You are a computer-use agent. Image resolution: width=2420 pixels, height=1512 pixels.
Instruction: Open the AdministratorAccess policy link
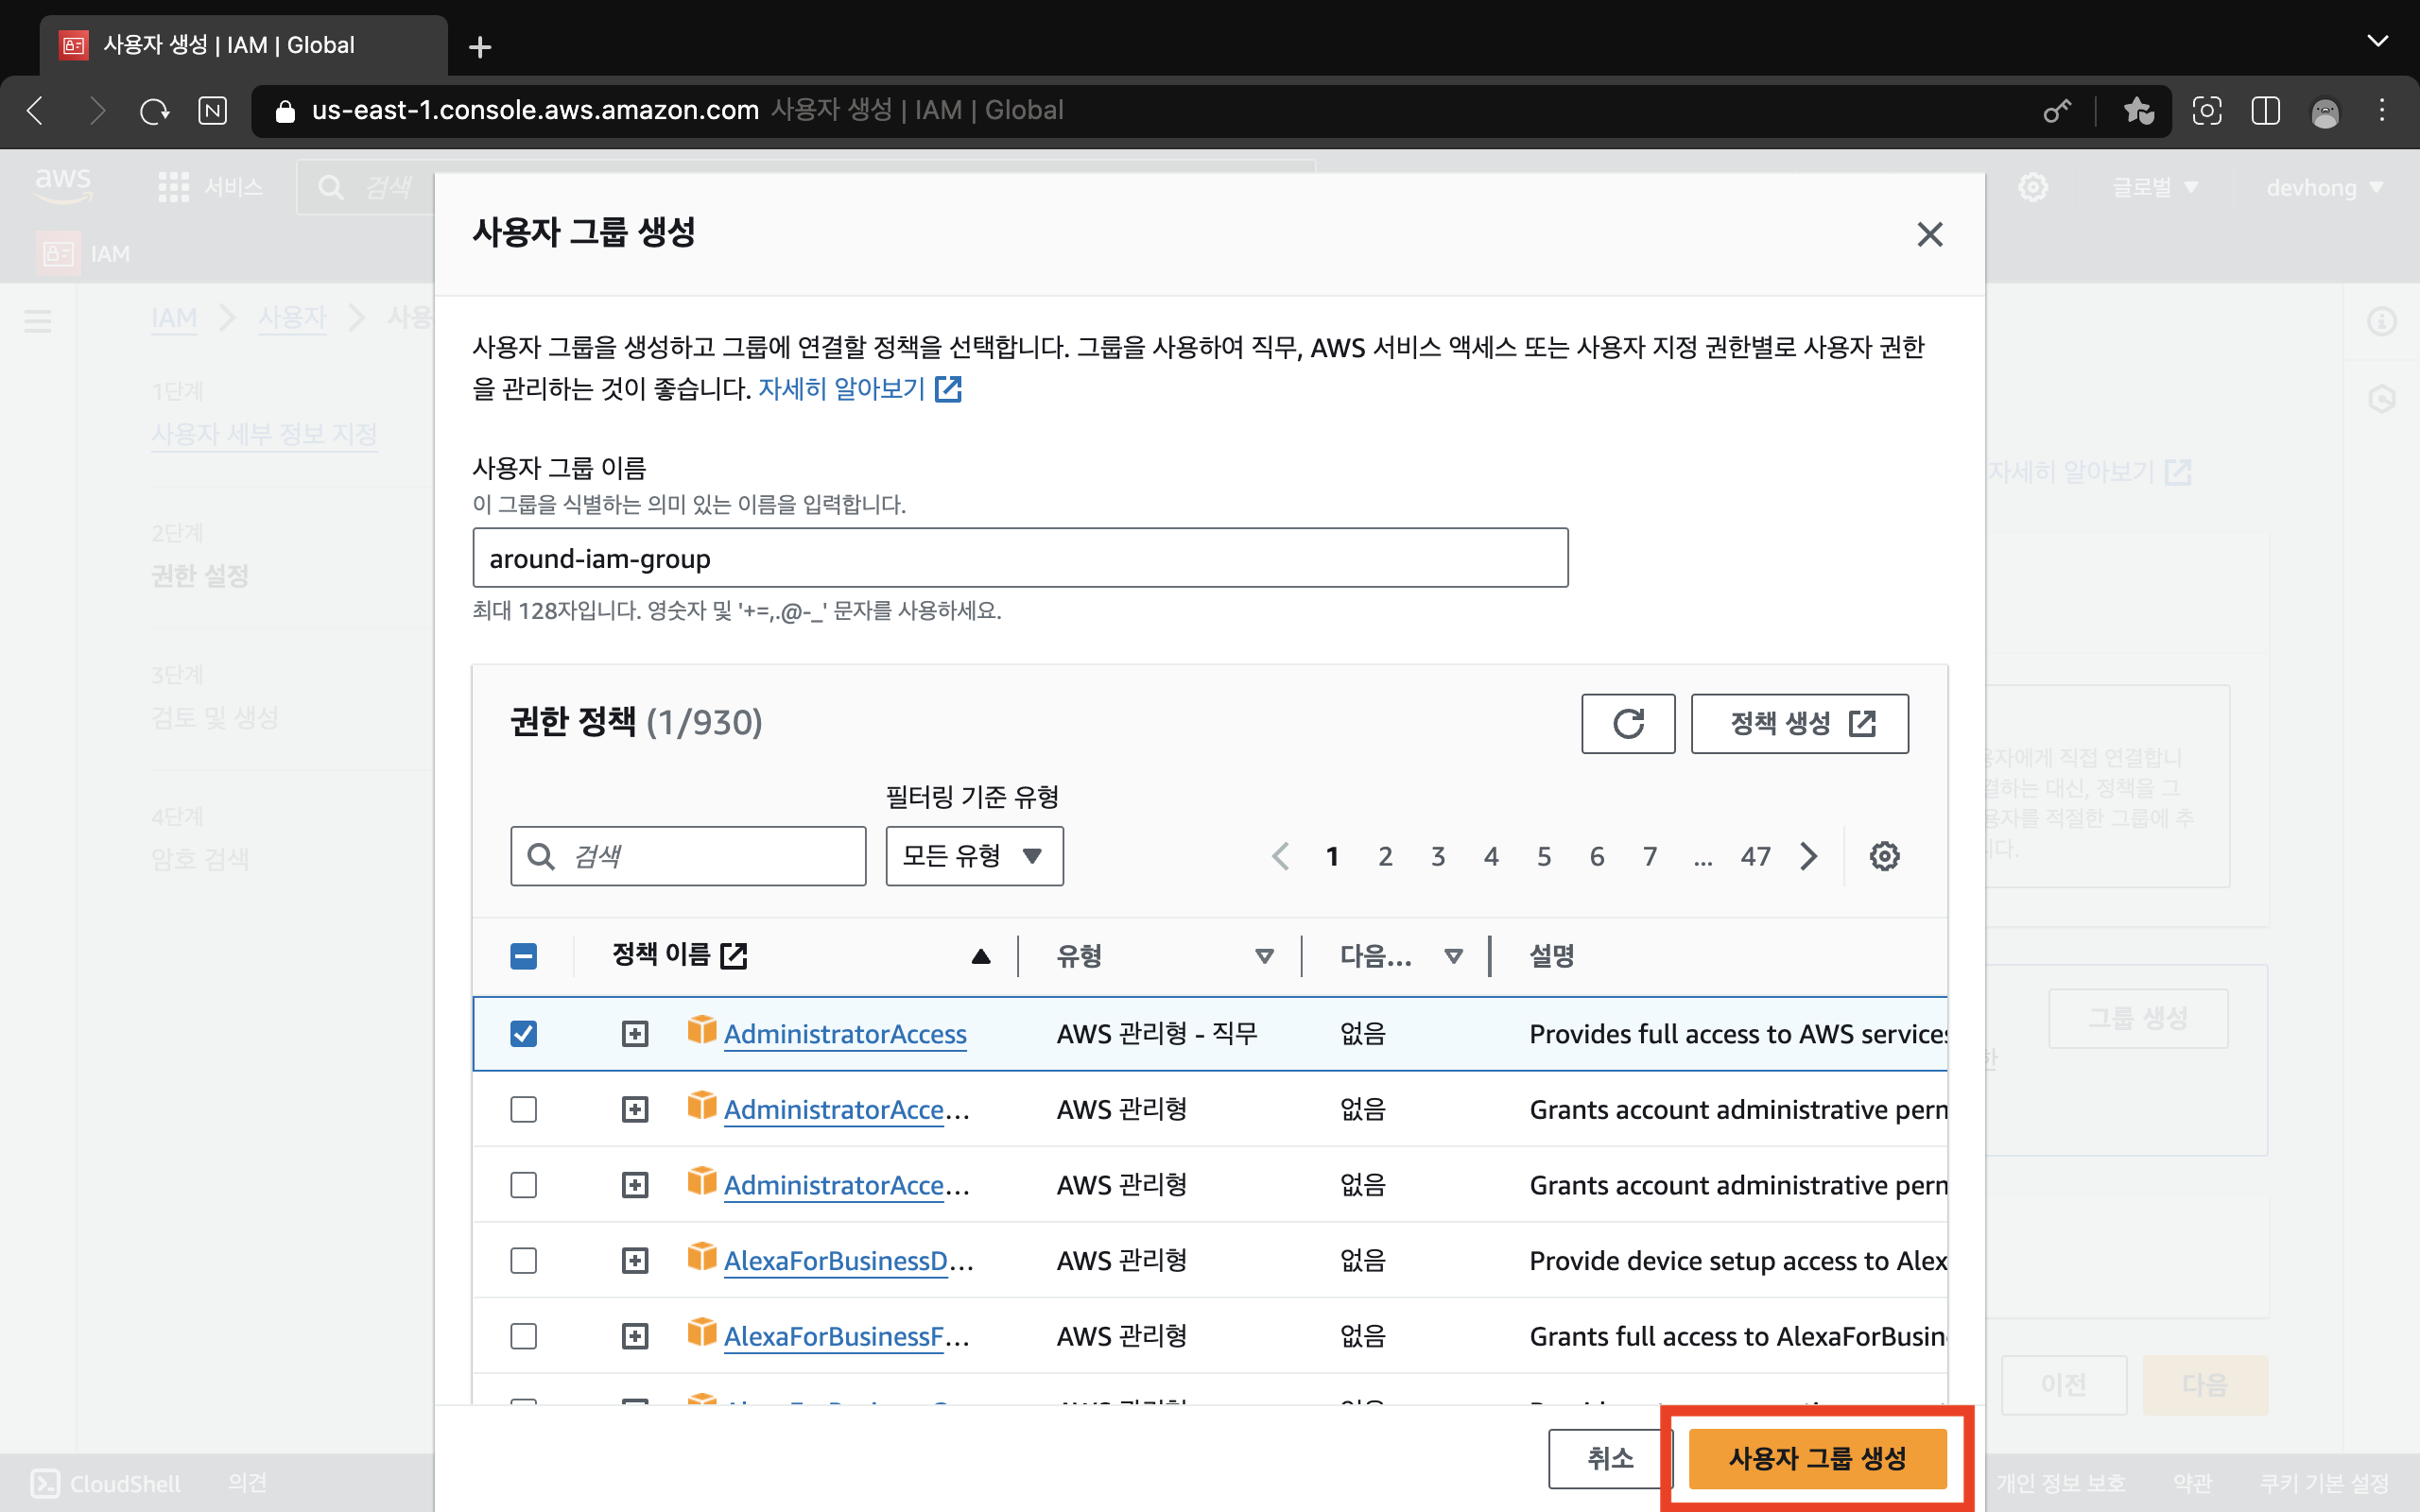(845, 1034)
